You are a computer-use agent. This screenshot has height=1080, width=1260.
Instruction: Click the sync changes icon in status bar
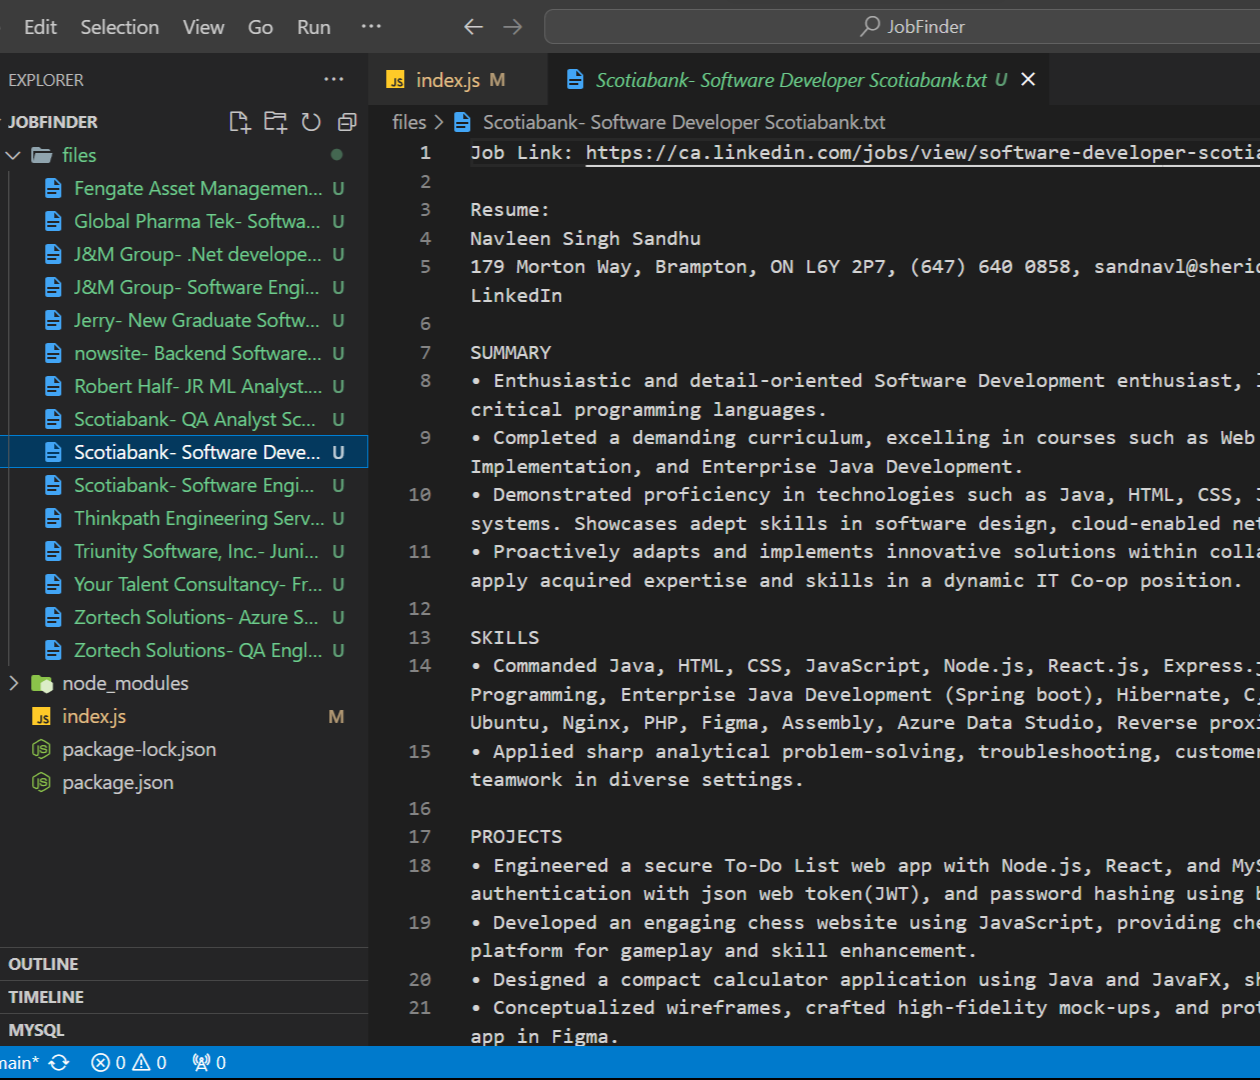[x=59, y=1063]
